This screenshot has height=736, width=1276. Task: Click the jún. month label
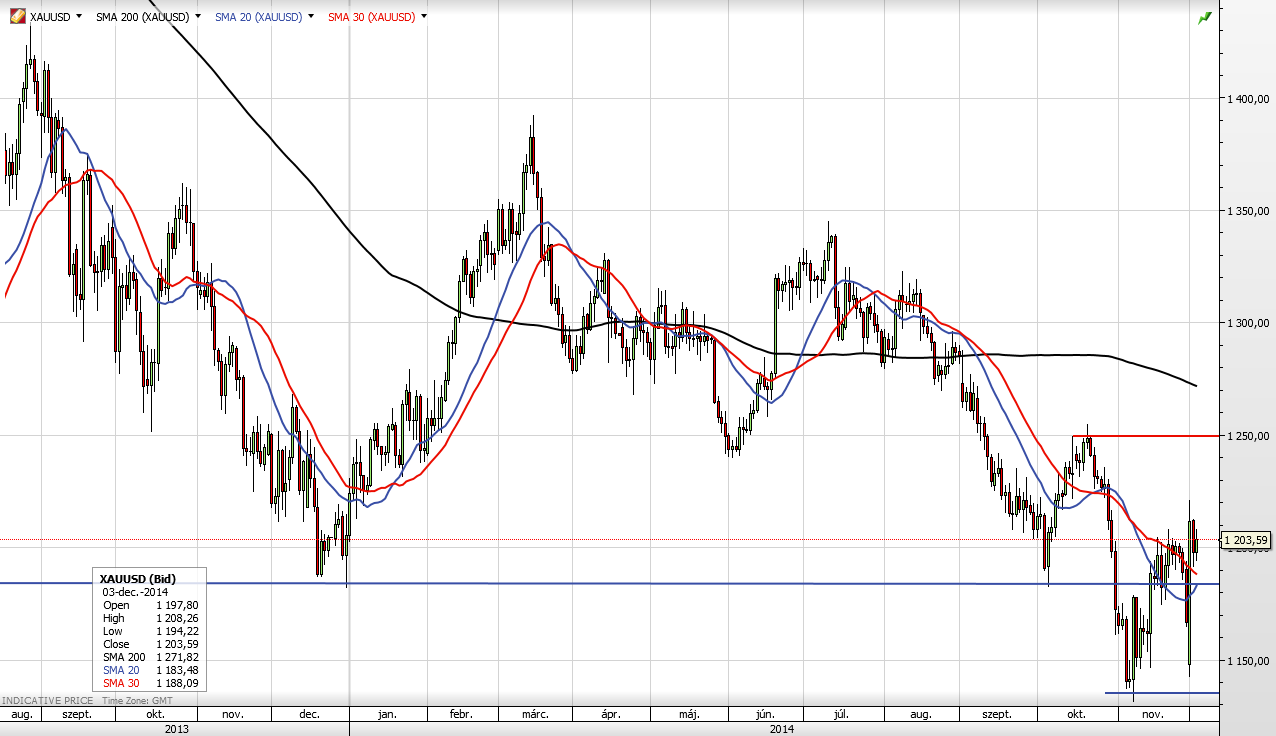766,715
